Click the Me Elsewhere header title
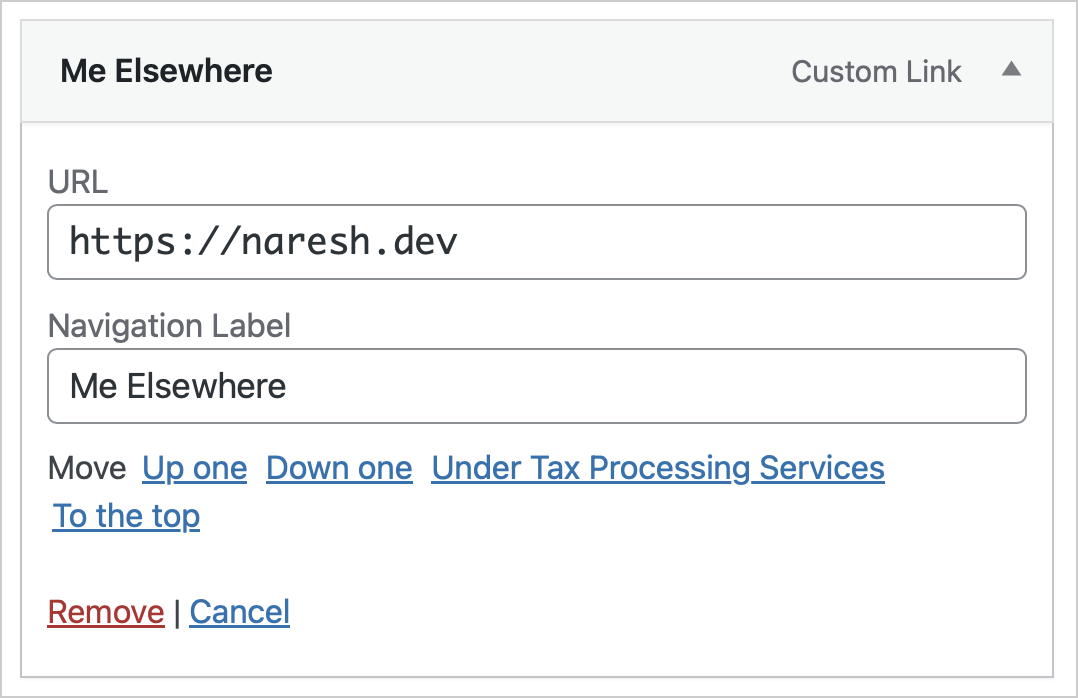 click(166, 71)
